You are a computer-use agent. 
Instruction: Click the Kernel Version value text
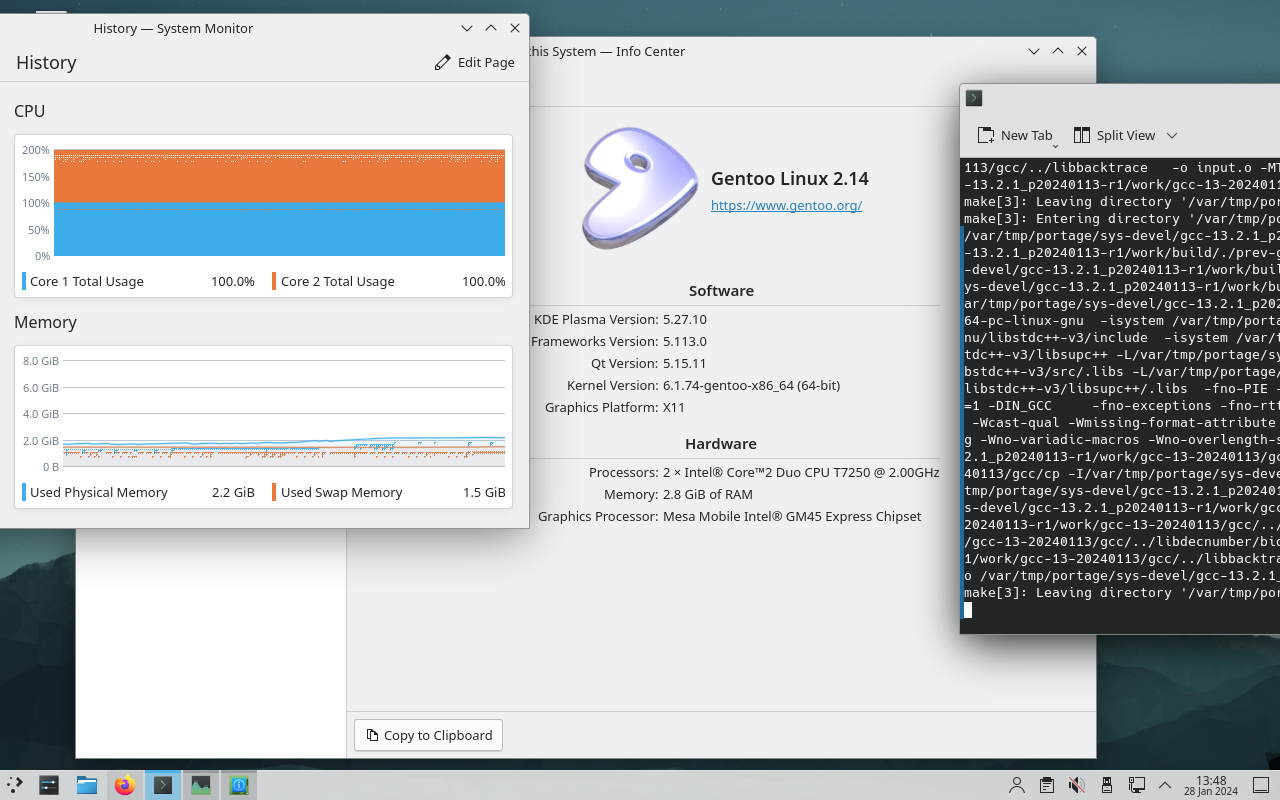pyautogui.click(x=751, y=385)
